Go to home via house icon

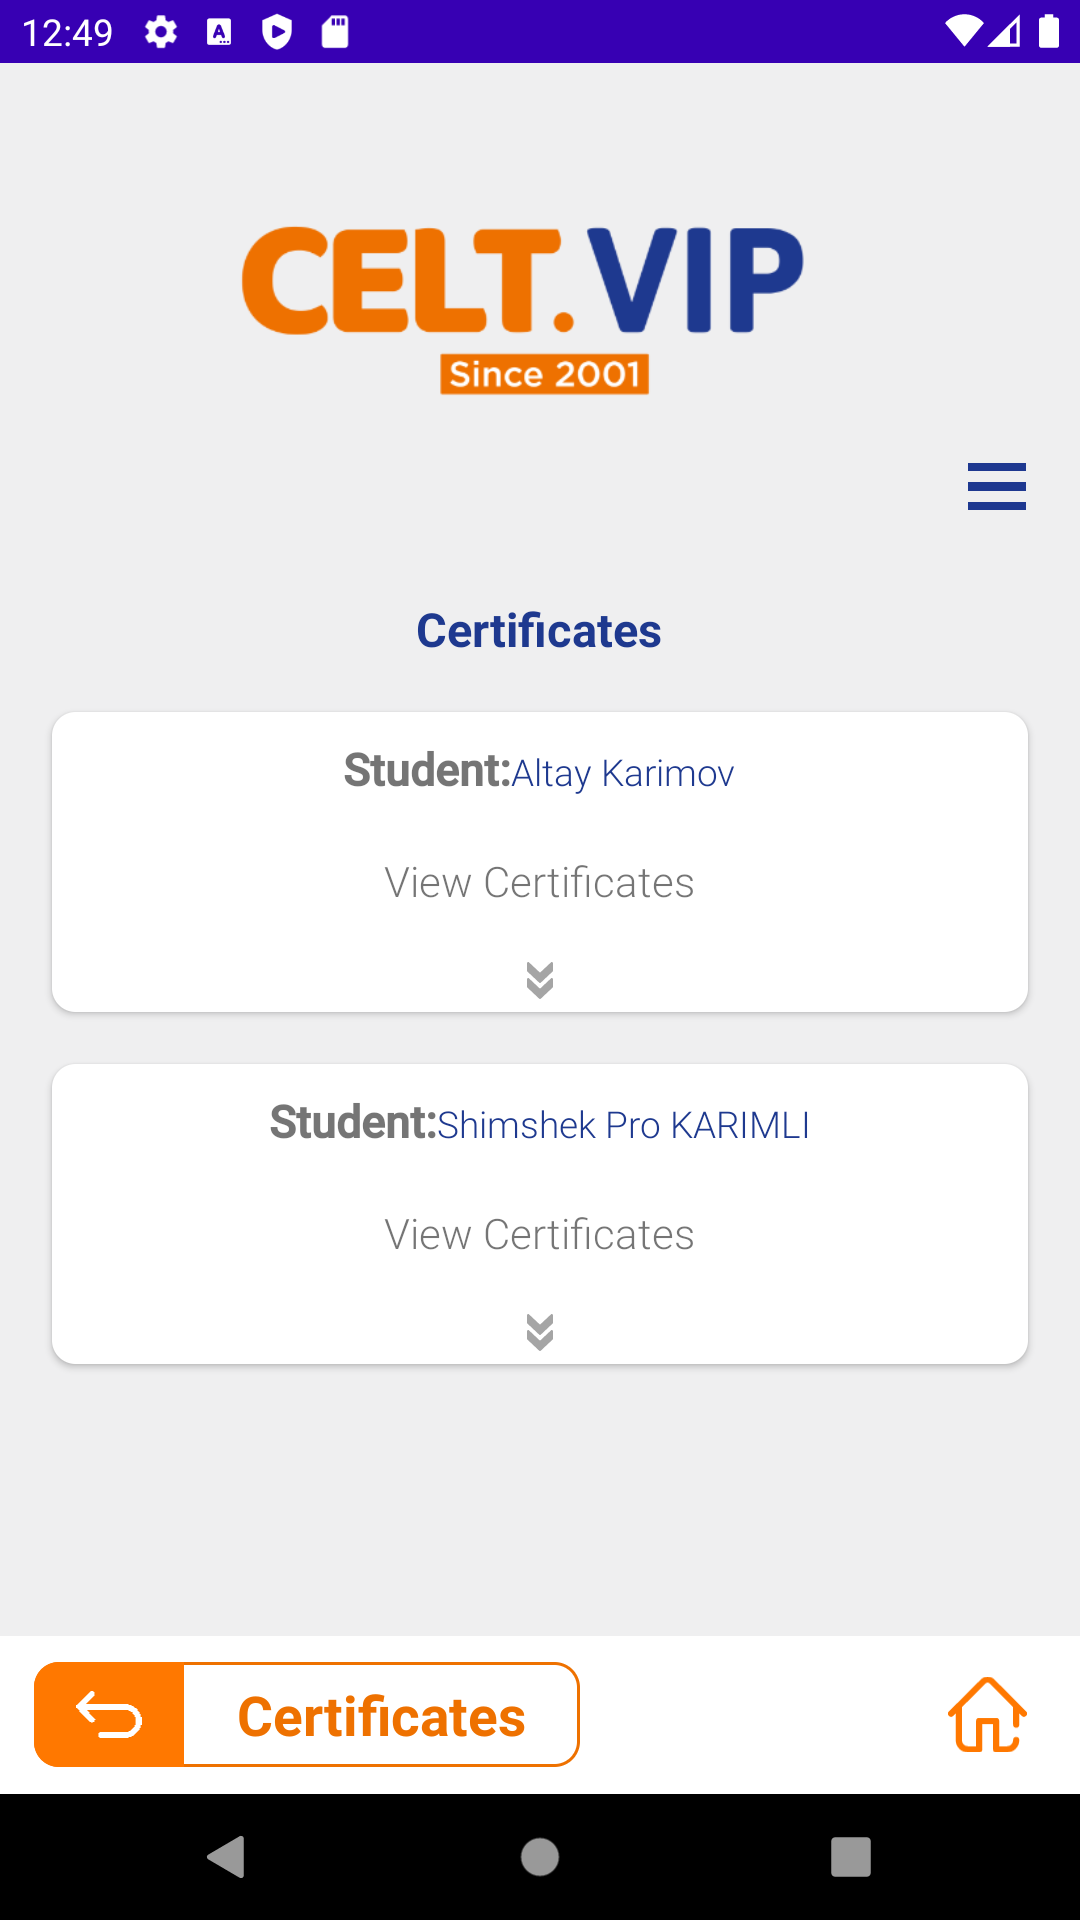(x=987, y=1715)
